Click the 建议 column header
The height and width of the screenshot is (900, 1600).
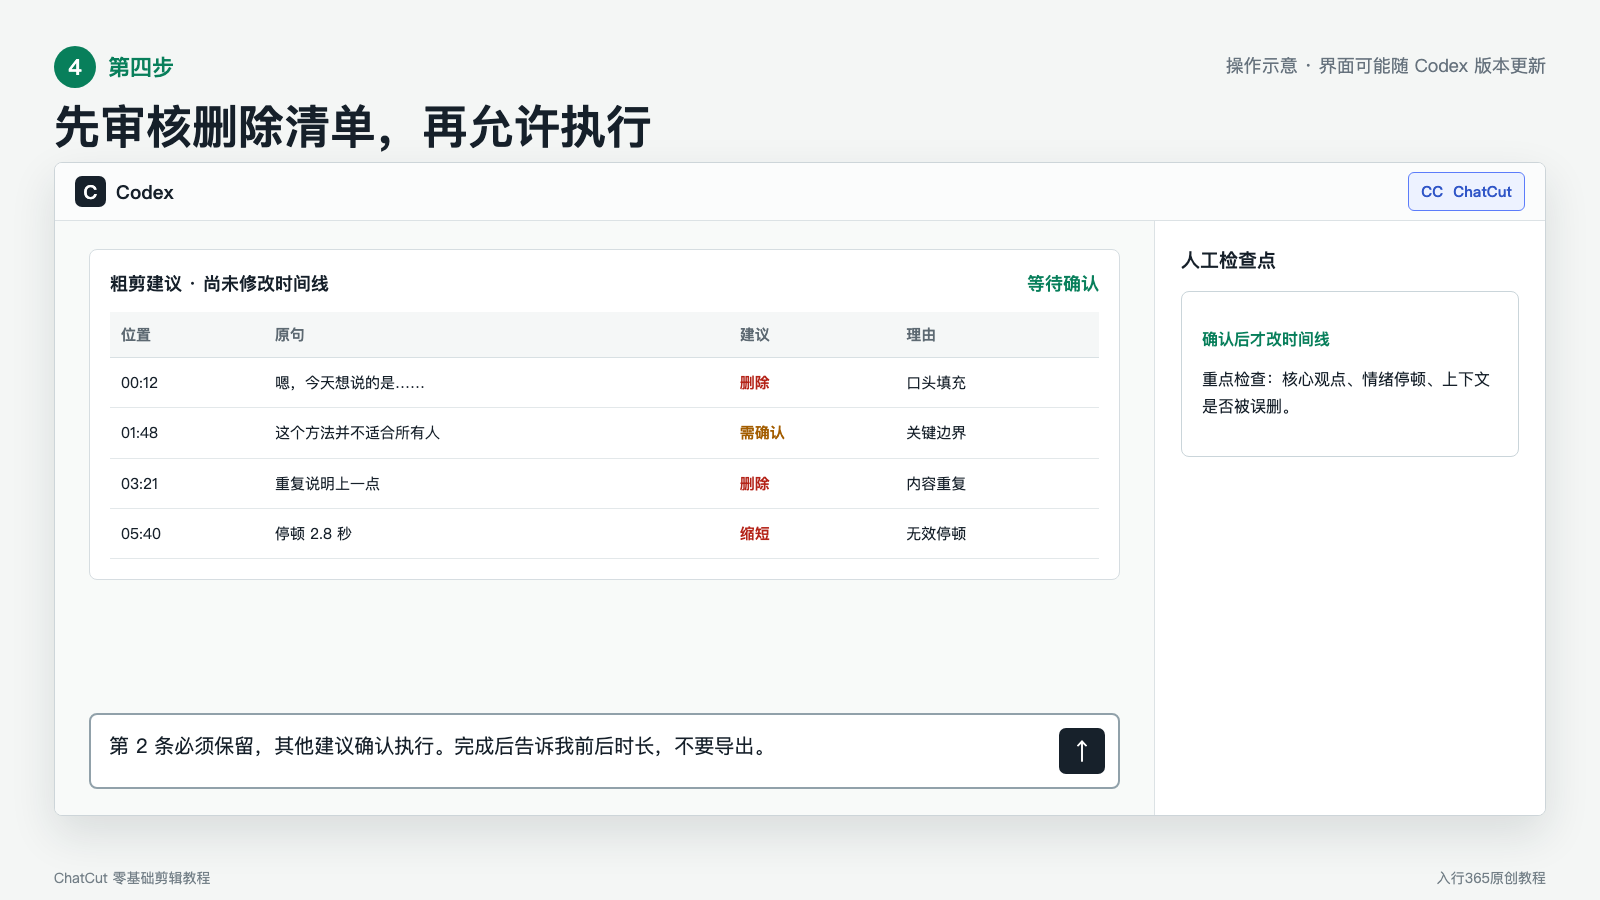[x=755, y=335]
